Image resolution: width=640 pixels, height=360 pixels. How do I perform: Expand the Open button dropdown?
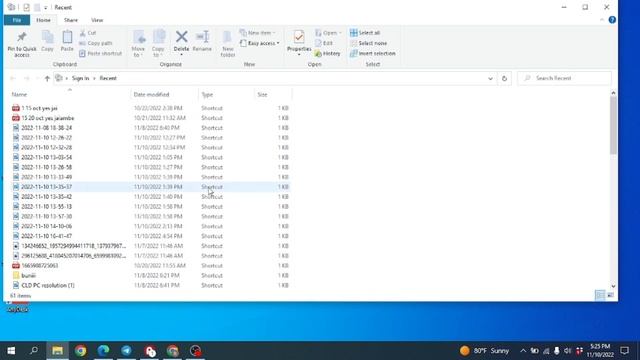pos(340,33)
